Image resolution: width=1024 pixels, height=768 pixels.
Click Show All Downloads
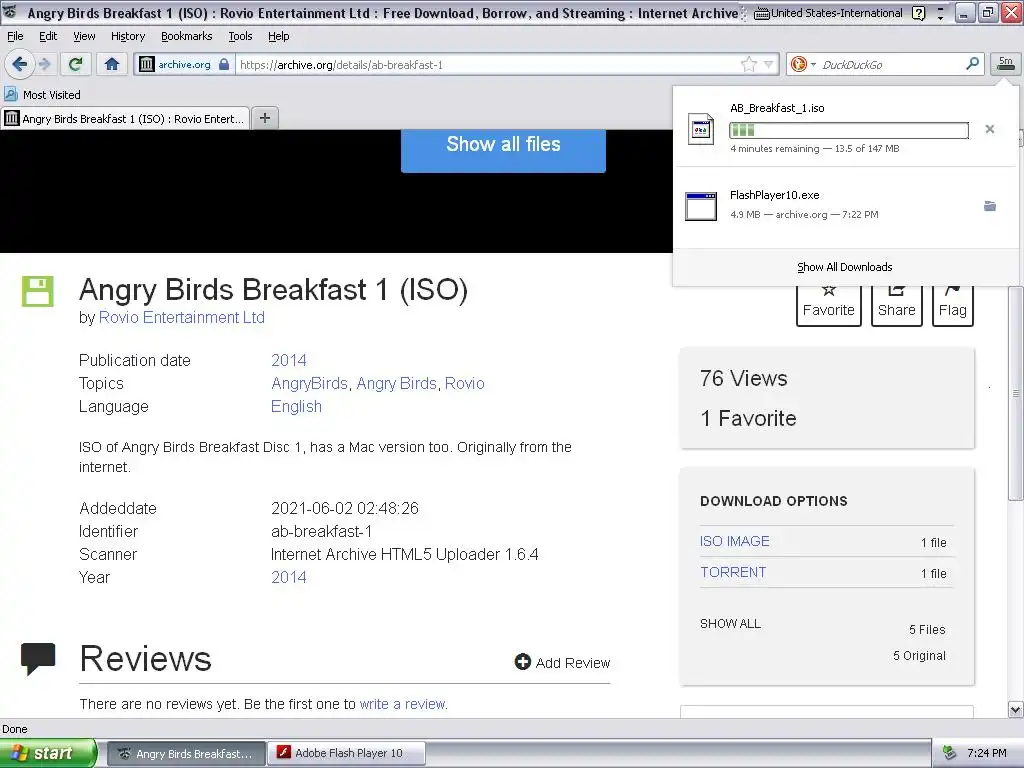tap(844, 267)
